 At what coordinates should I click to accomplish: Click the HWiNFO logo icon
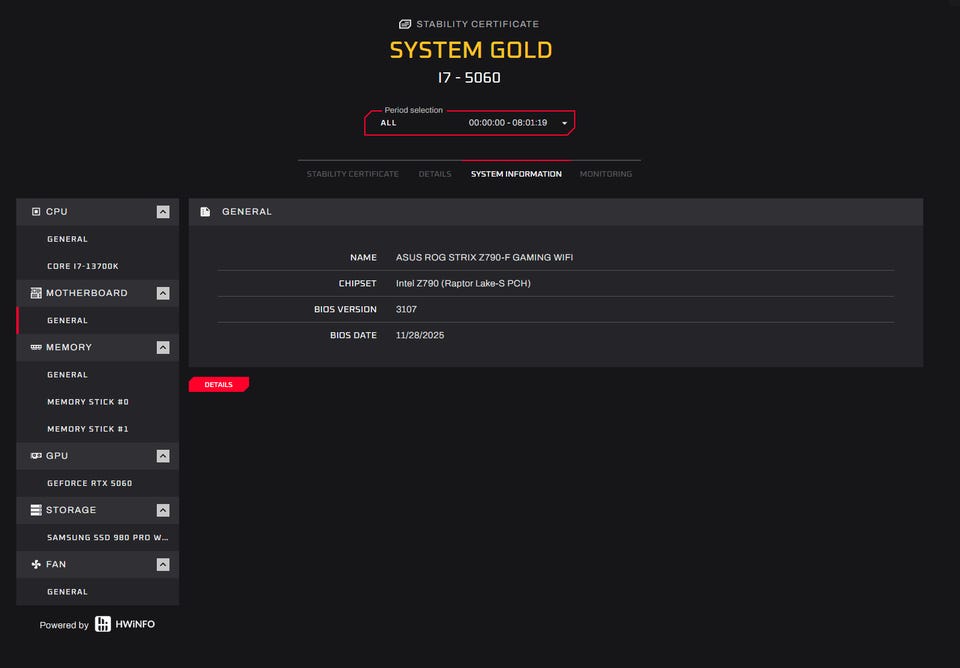(103, 624)
